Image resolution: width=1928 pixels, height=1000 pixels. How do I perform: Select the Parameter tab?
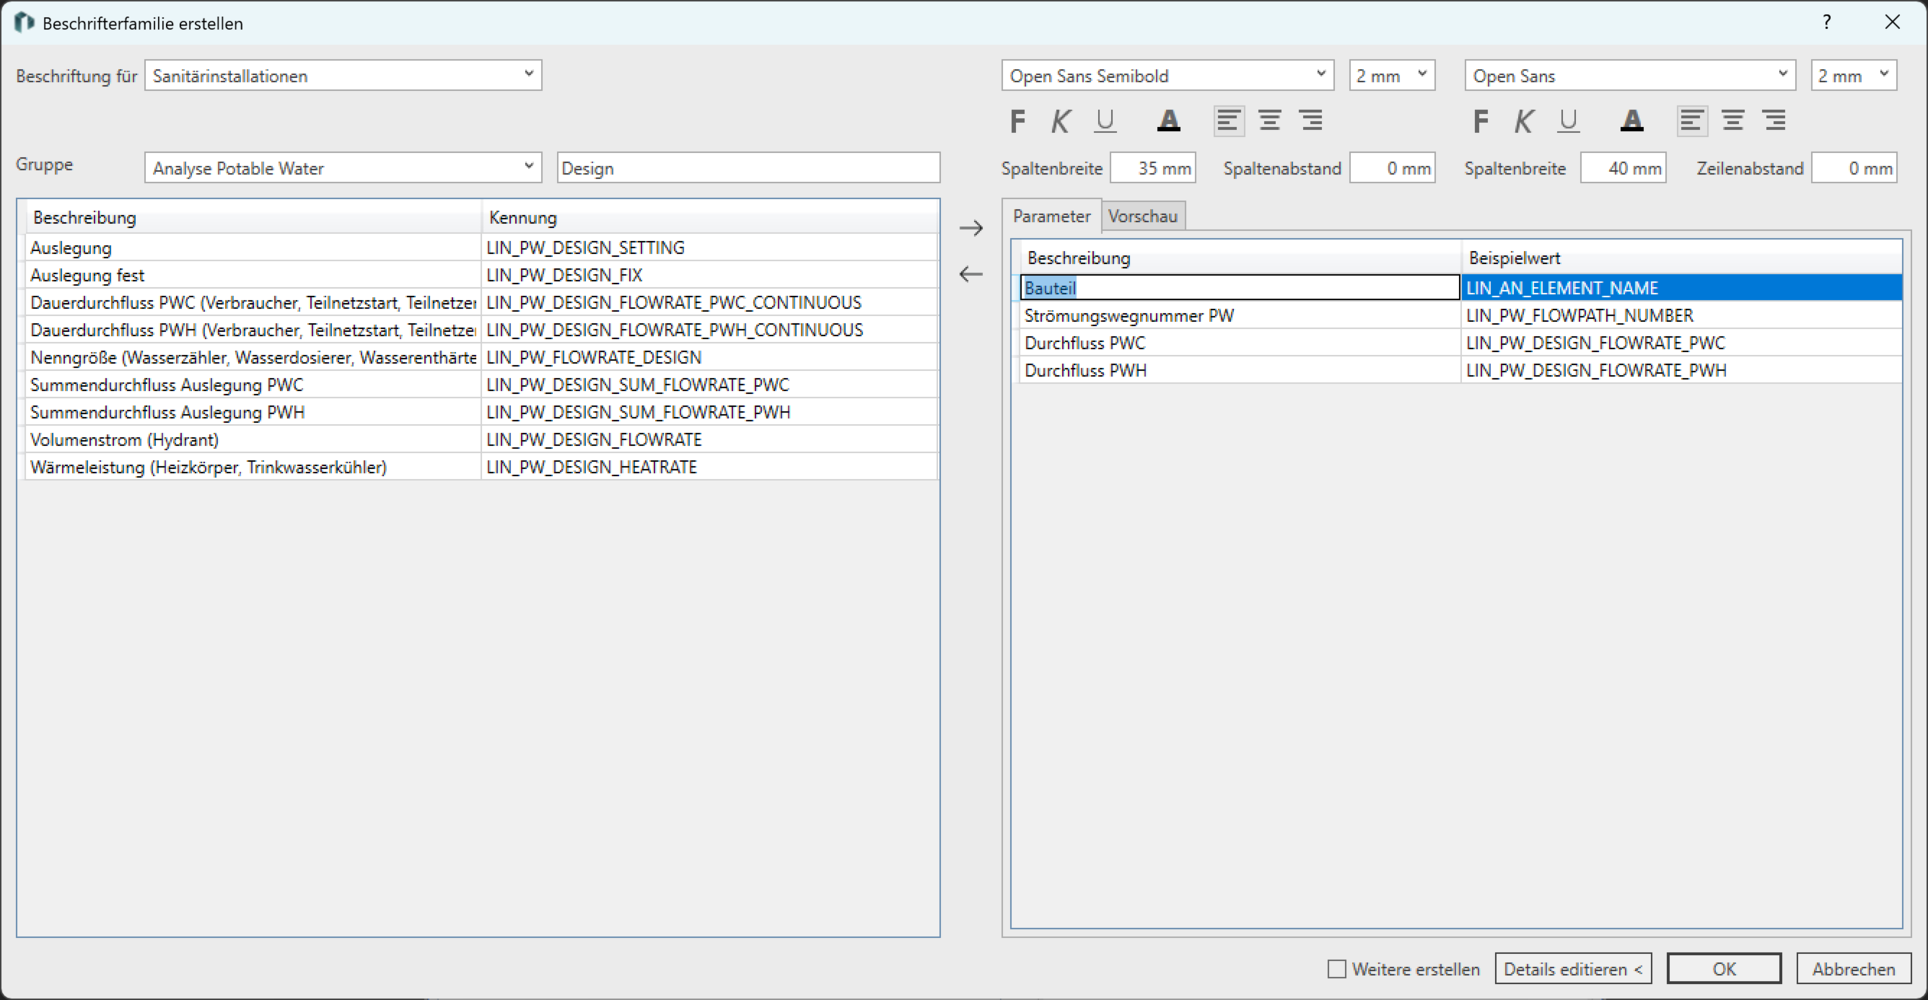pos(1051,216)
